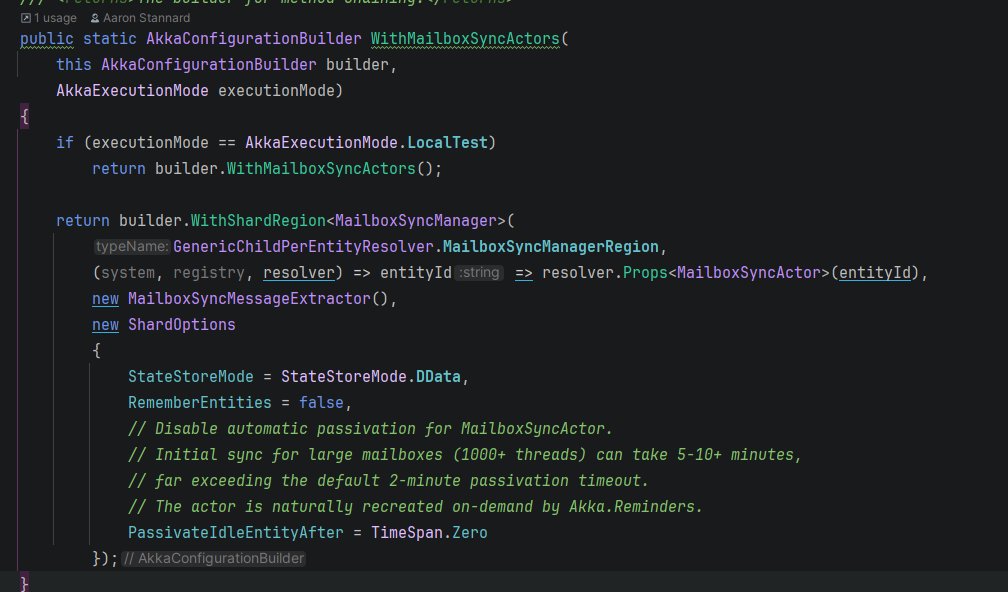This screenshot has height=592, width=1008.
Task: Click 'MailboxSyncManager' generic type
Action: (x=416, y=221)
